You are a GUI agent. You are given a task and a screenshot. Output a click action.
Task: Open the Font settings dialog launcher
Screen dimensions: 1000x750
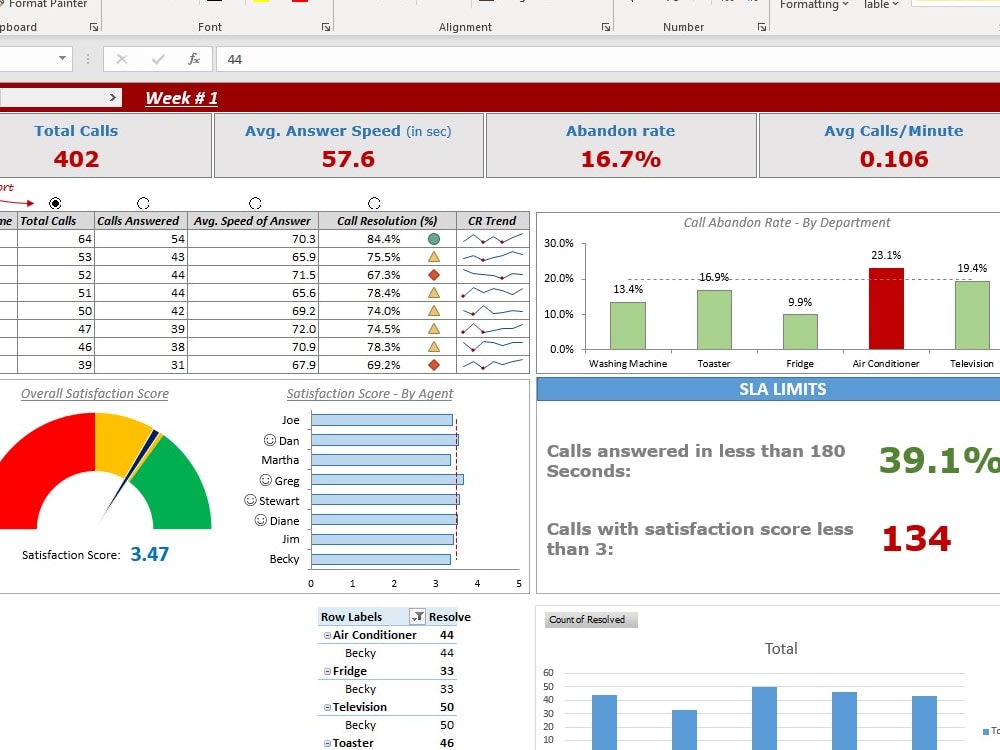click(326, 27)
